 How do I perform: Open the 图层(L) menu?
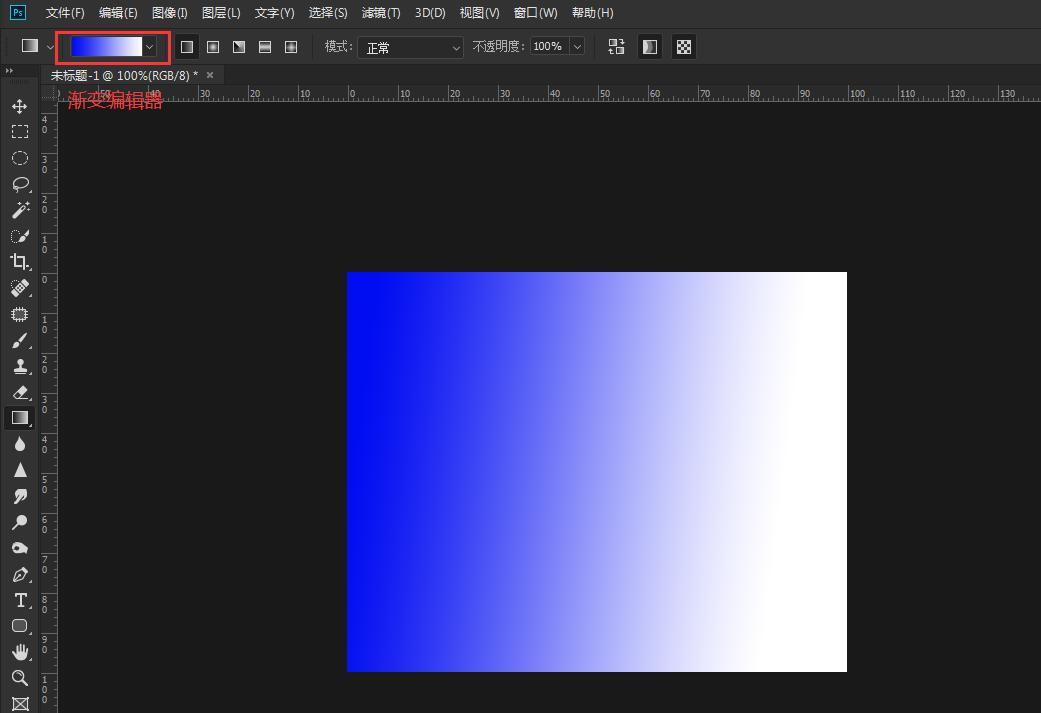[221, 13]
